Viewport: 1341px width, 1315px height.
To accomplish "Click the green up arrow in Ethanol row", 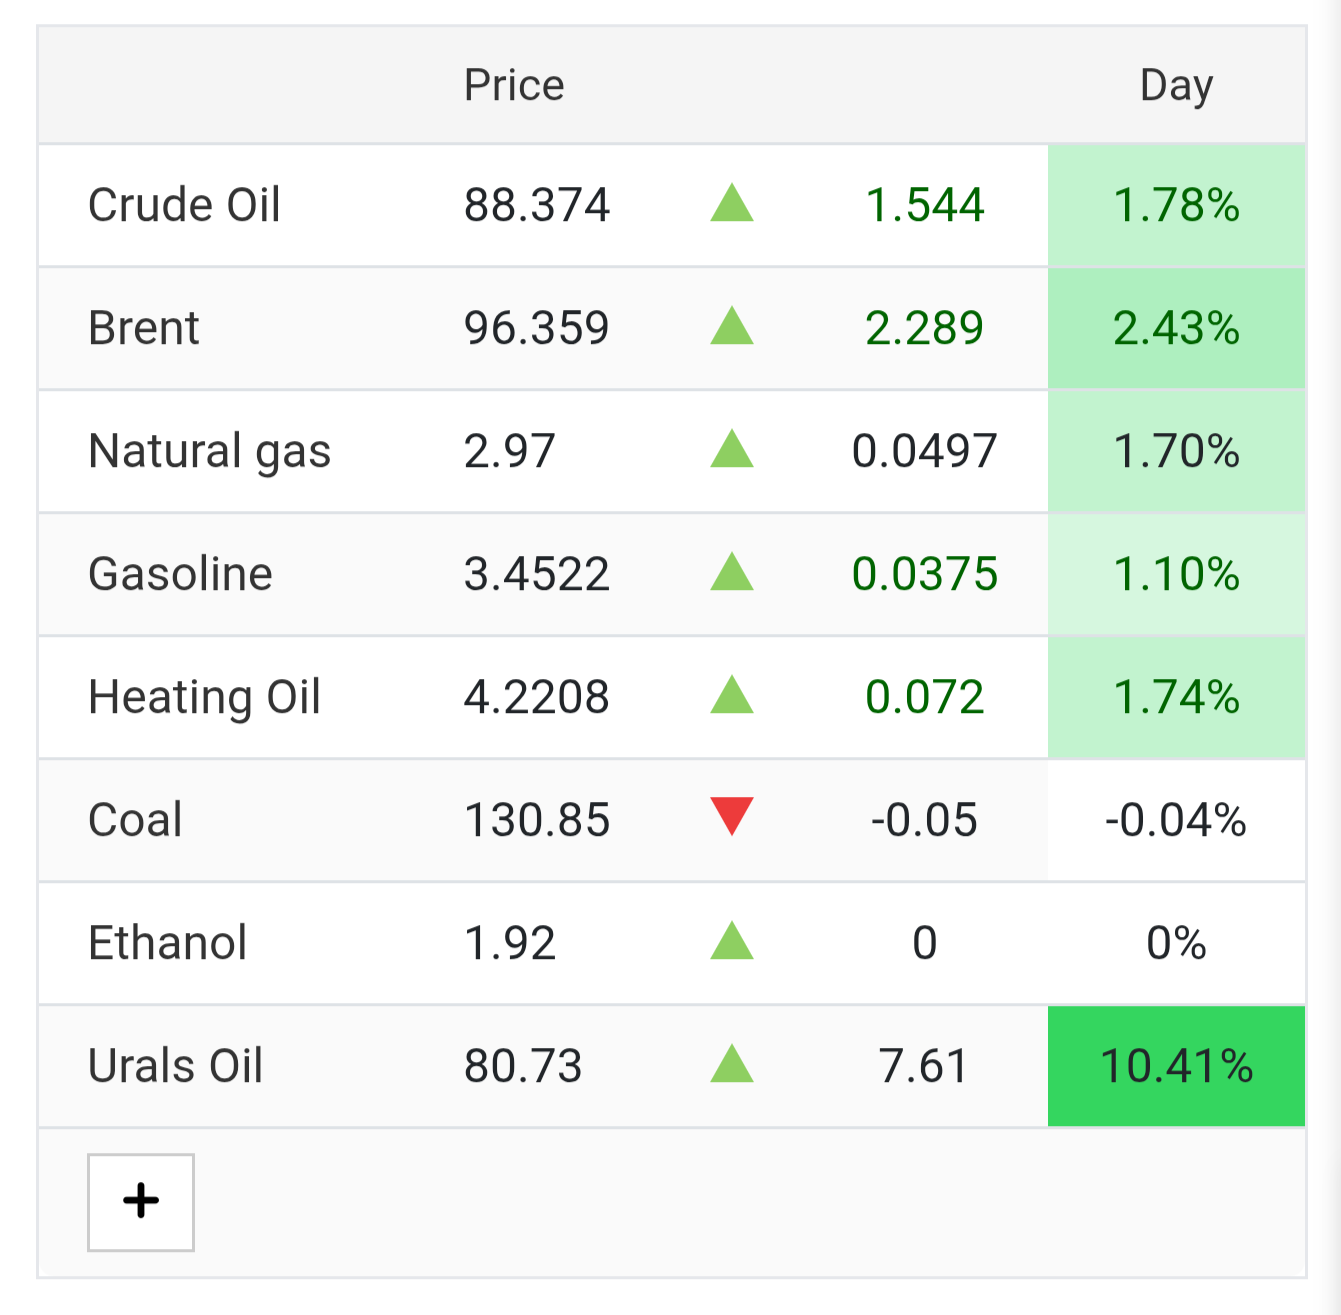I will 732,941.
